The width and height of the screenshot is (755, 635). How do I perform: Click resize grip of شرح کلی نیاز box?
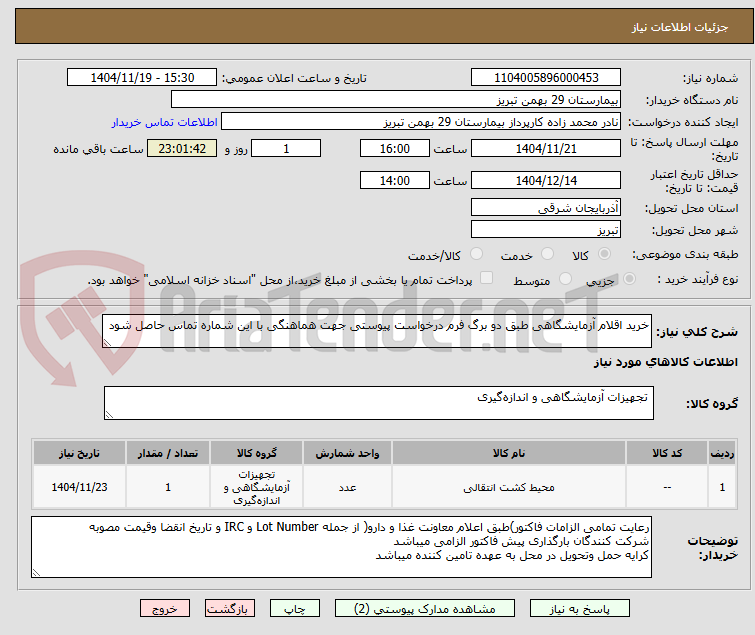click(107, 343)
